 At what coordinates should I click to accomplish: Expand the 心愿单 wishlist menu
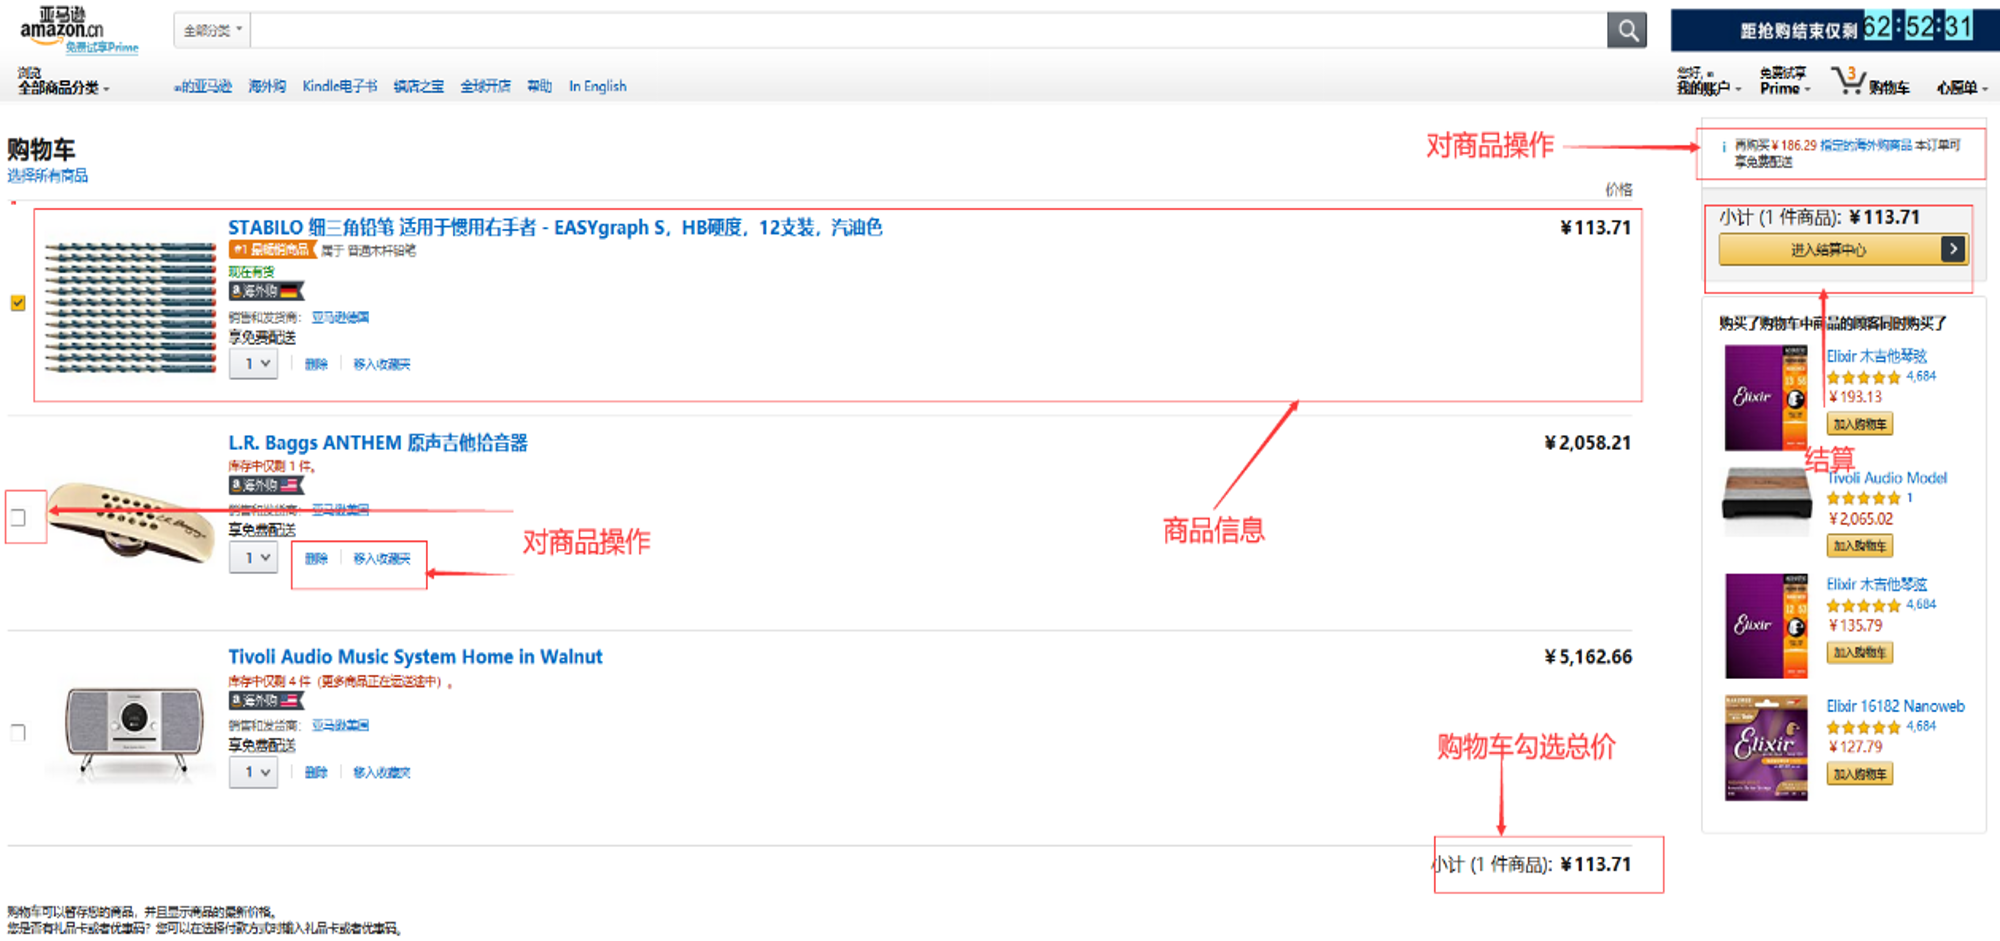tap(1961, 88)
